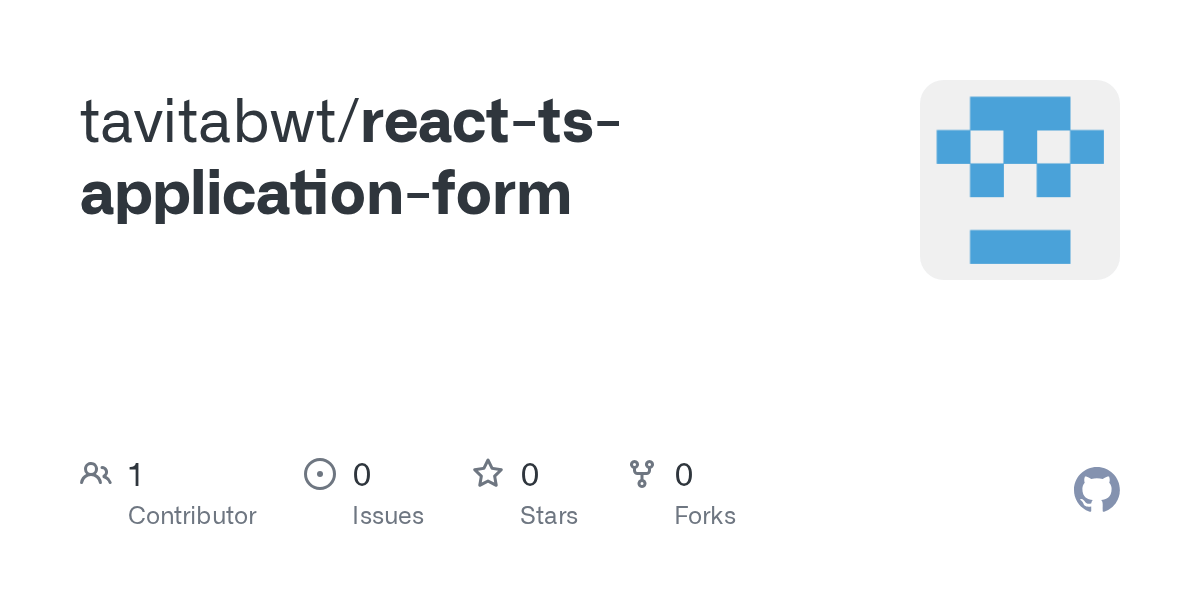
Task: Click the 0 count beside issues icon
Action: point(362,475)
